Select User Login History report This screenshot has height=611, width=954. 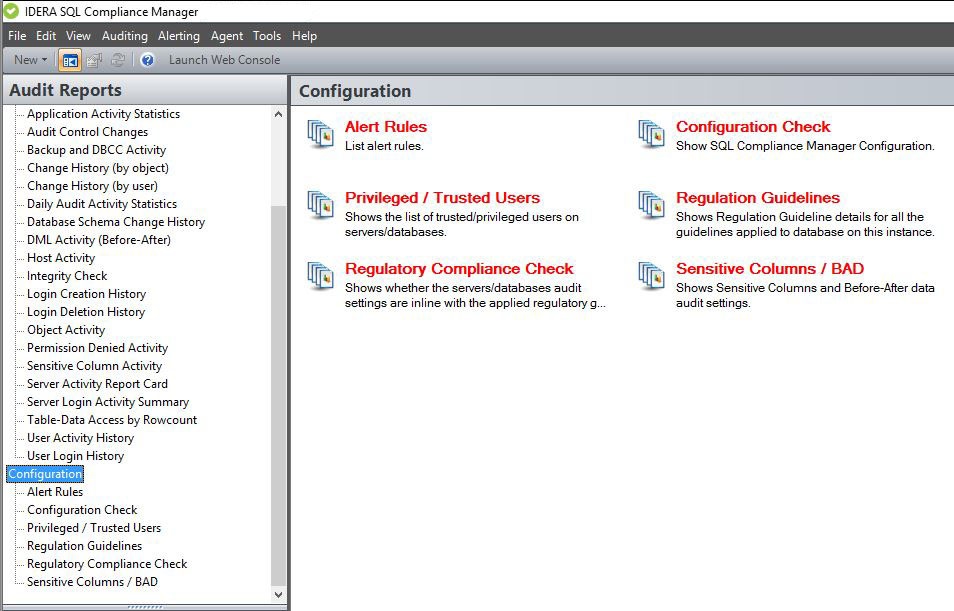tap(75, 456)
